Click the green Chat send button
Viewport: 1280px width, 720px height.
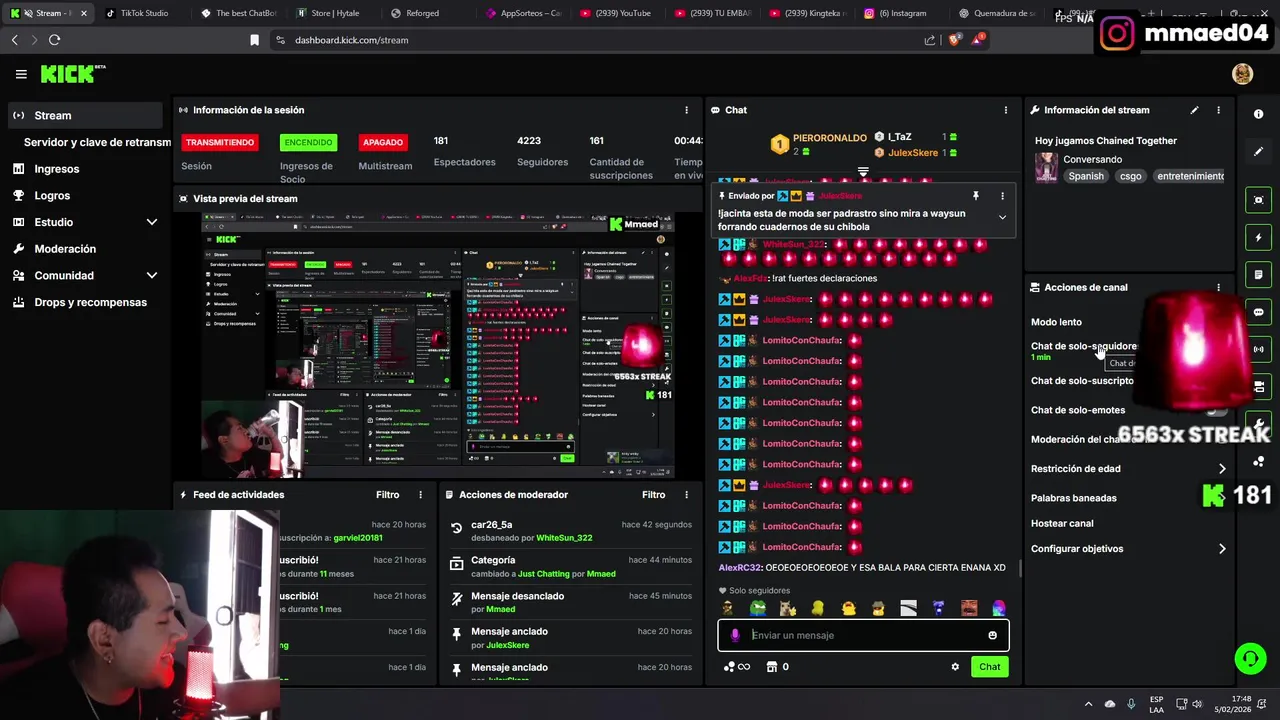989,667
